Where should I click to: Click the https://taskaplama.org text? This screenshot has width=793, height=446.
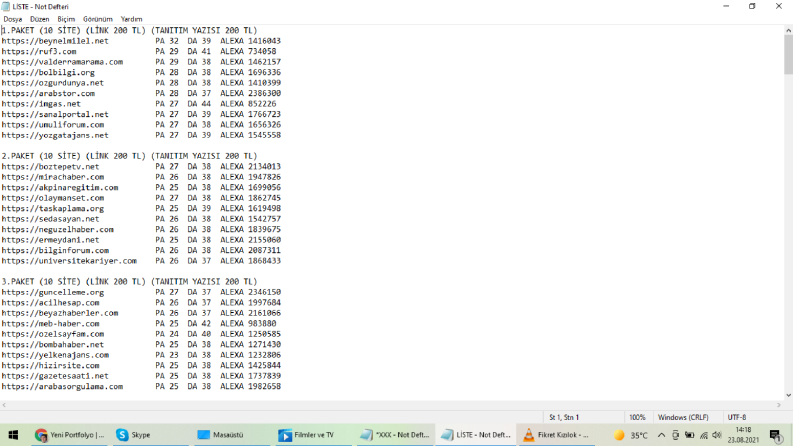(x=53, y=208)
